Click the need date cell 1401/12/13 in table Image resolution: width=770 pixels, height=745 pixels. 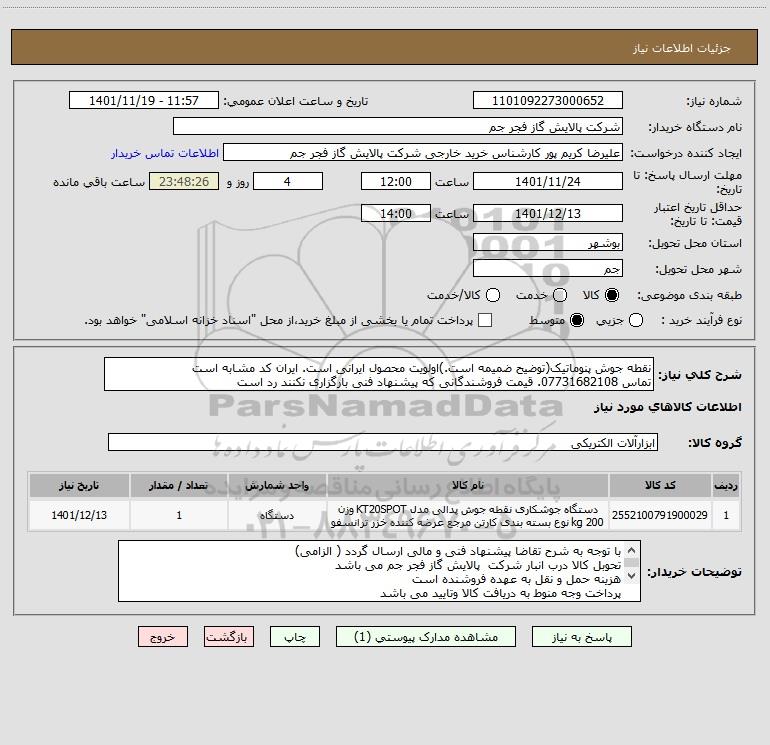[x=79, y=515]
